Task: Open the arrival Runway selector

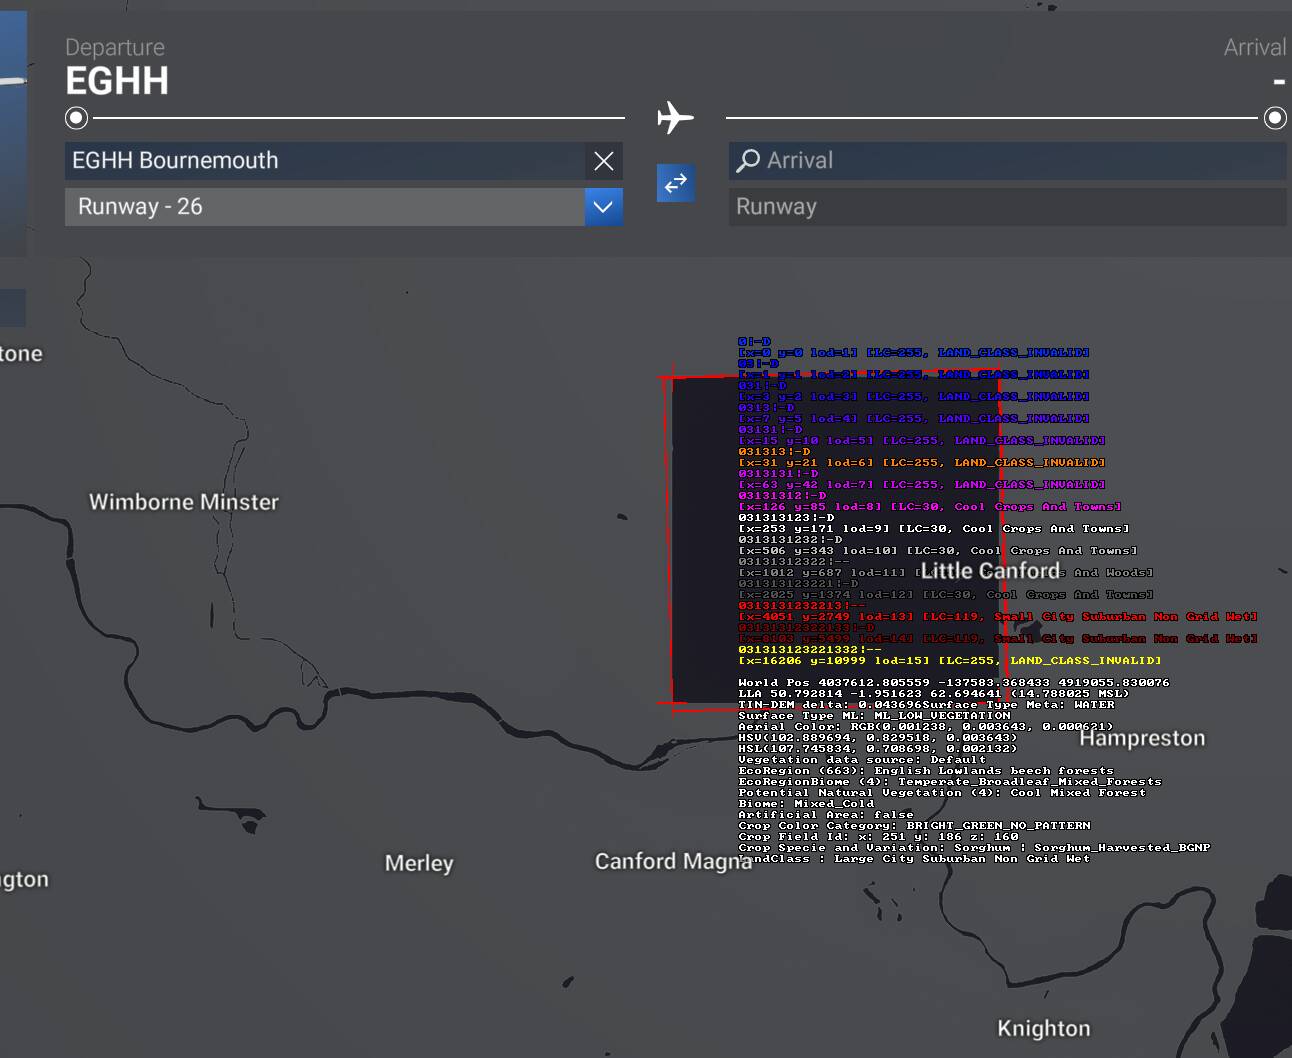Action: 1005,207
